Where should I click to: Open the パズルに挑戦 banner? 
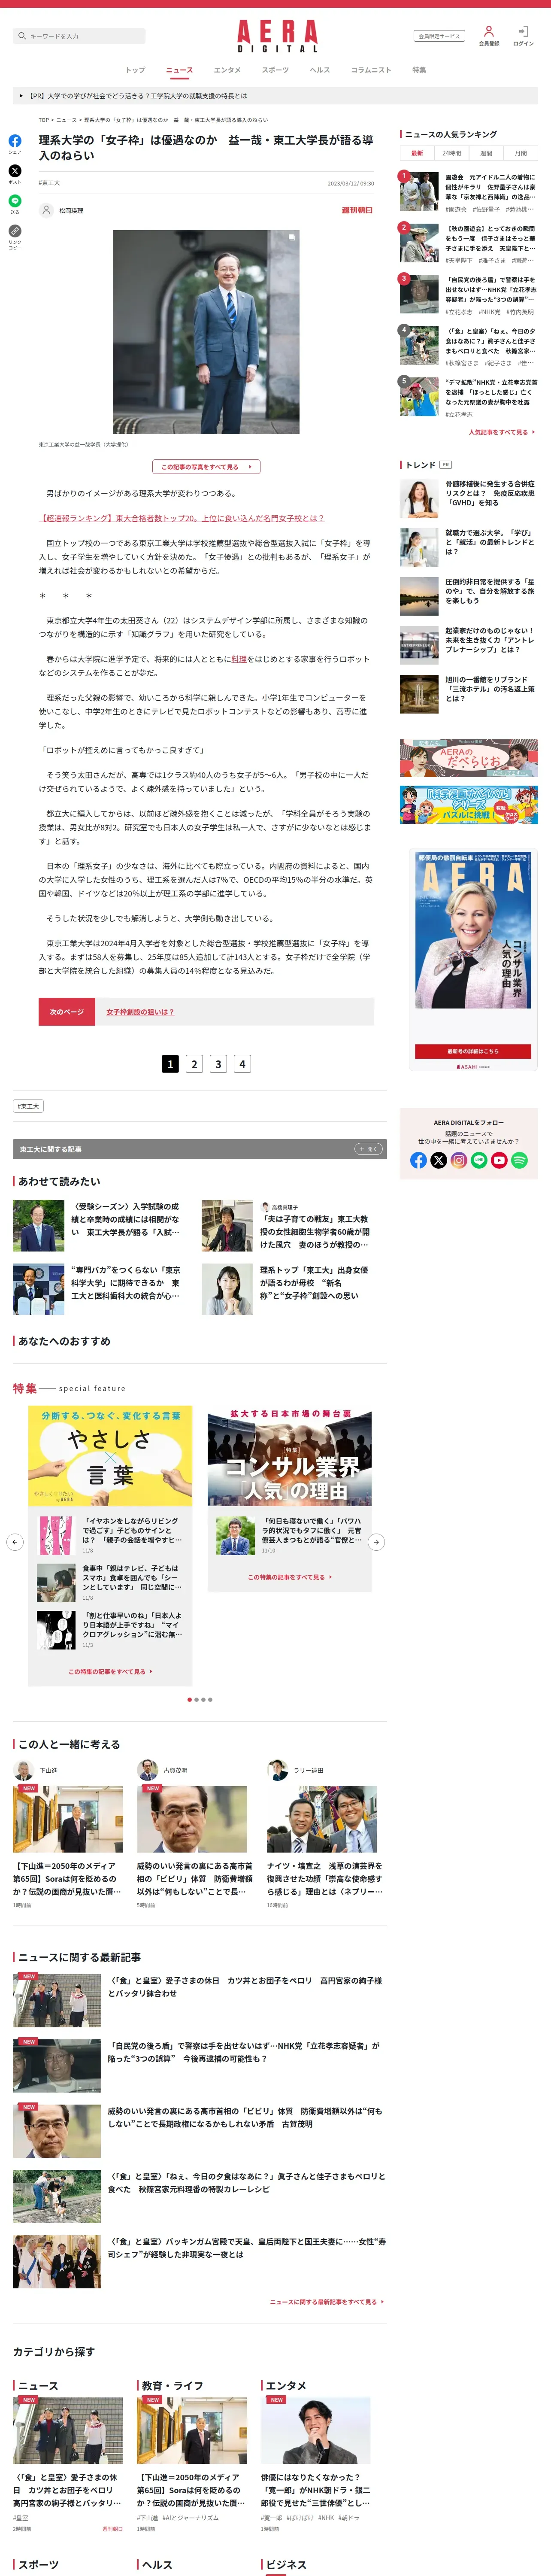469,805
